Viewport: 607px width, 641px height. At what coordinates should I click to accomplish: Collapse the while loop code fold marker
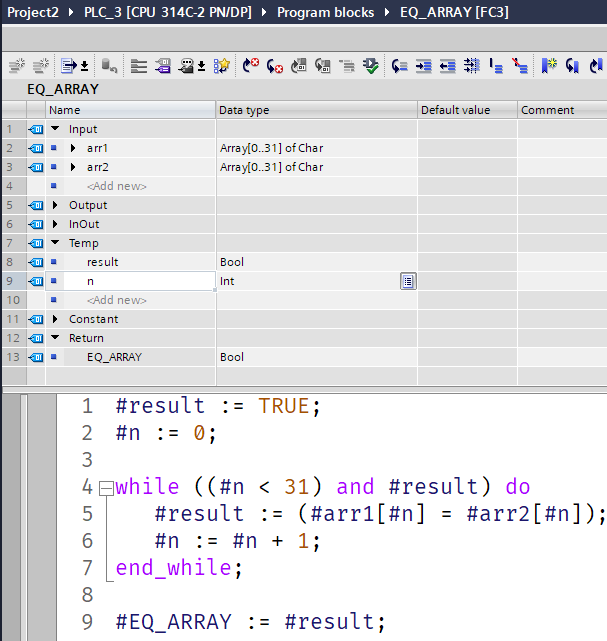tap(106, 487)
